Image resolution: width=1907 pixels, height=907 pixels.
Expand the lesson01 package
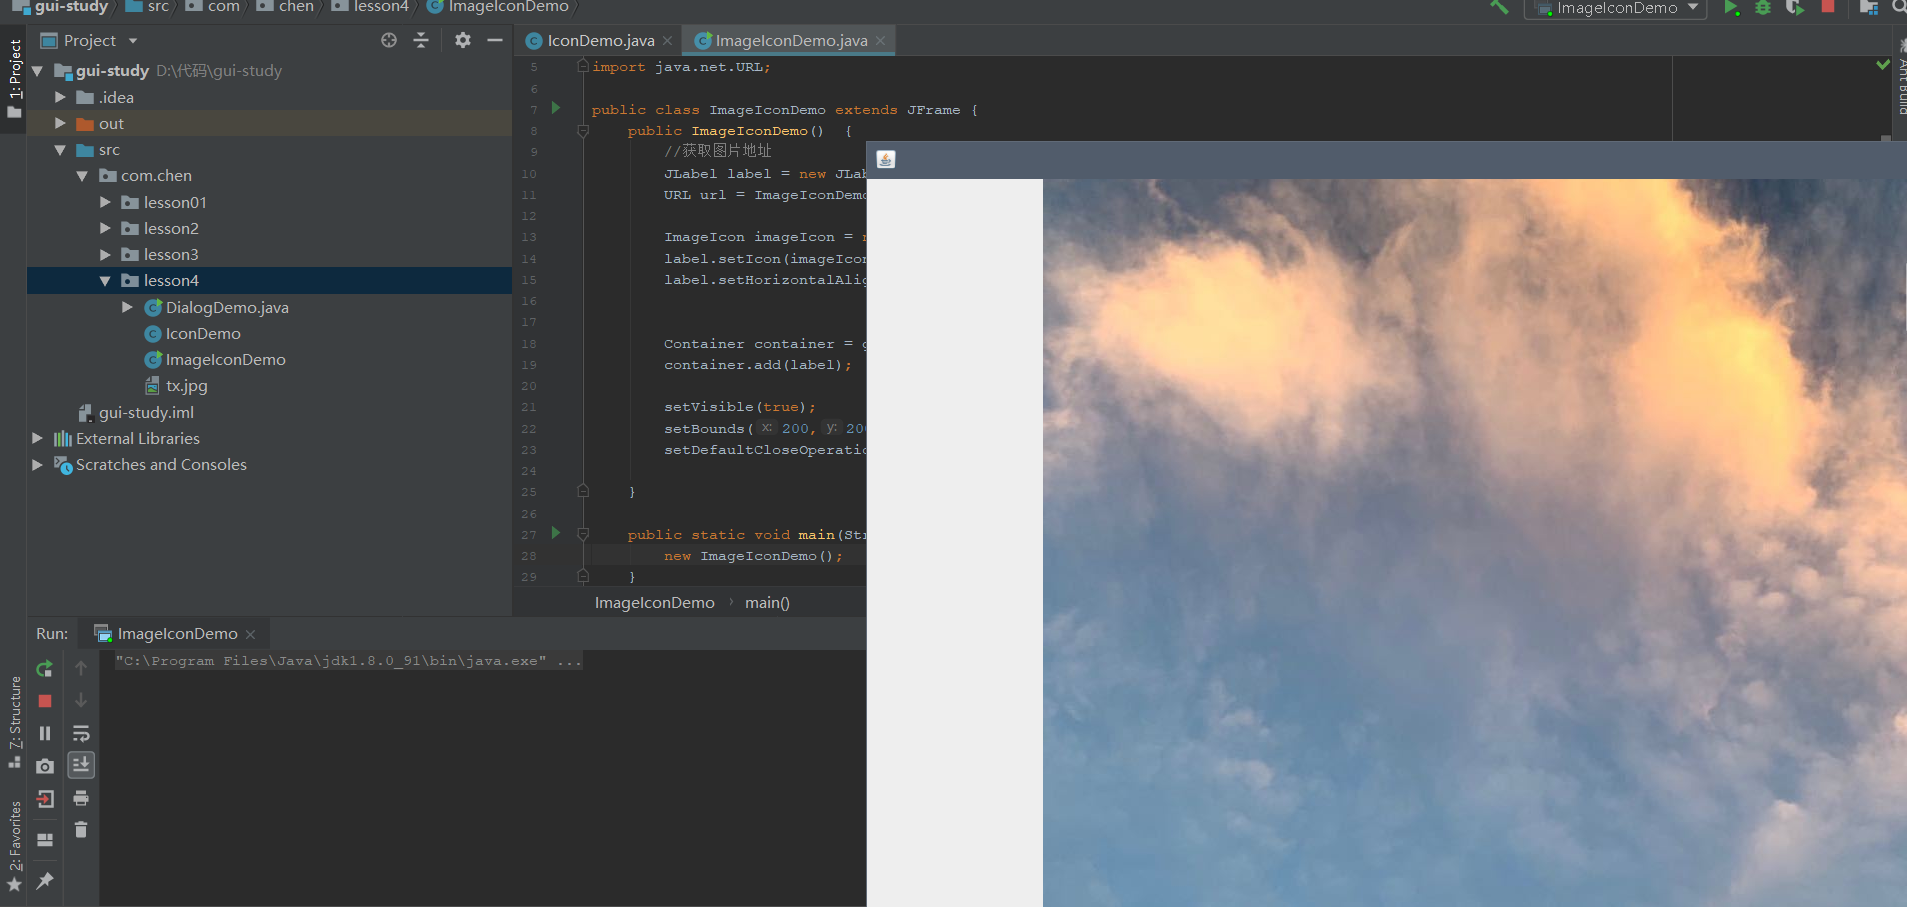(105, 202)
